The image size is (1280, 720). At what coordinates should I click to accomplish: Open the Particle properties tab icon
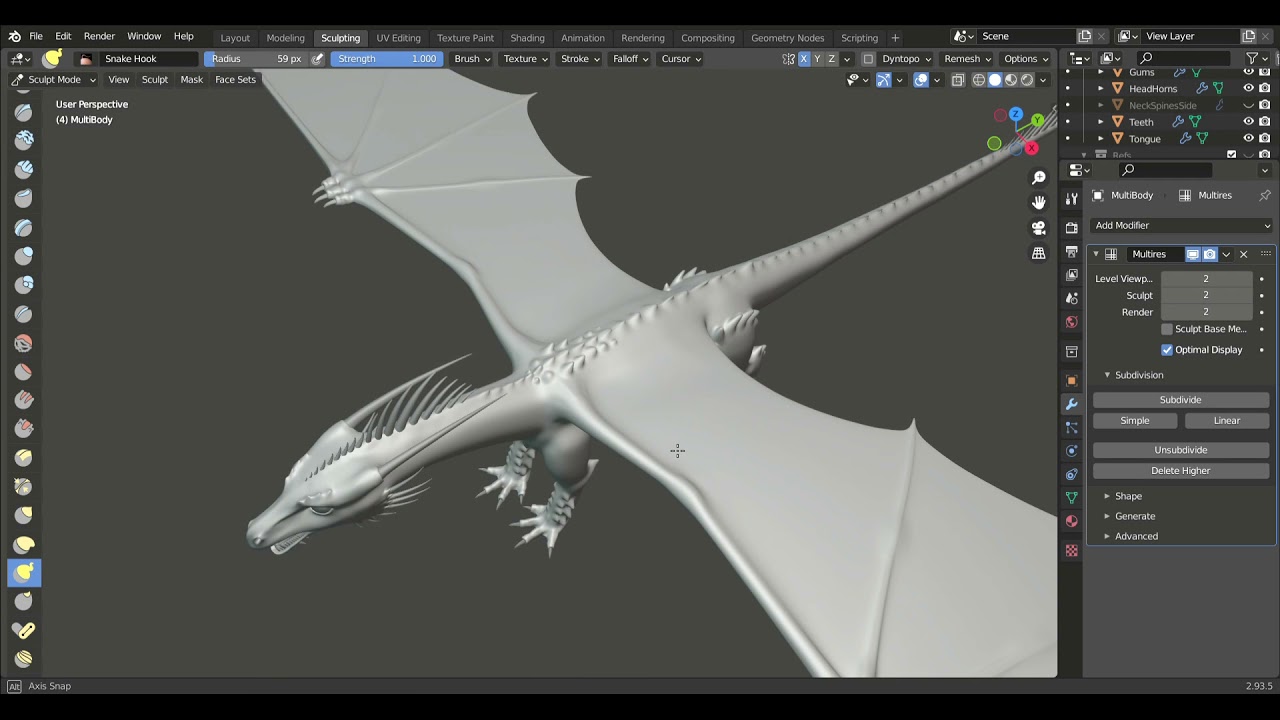pos(1072,428)
